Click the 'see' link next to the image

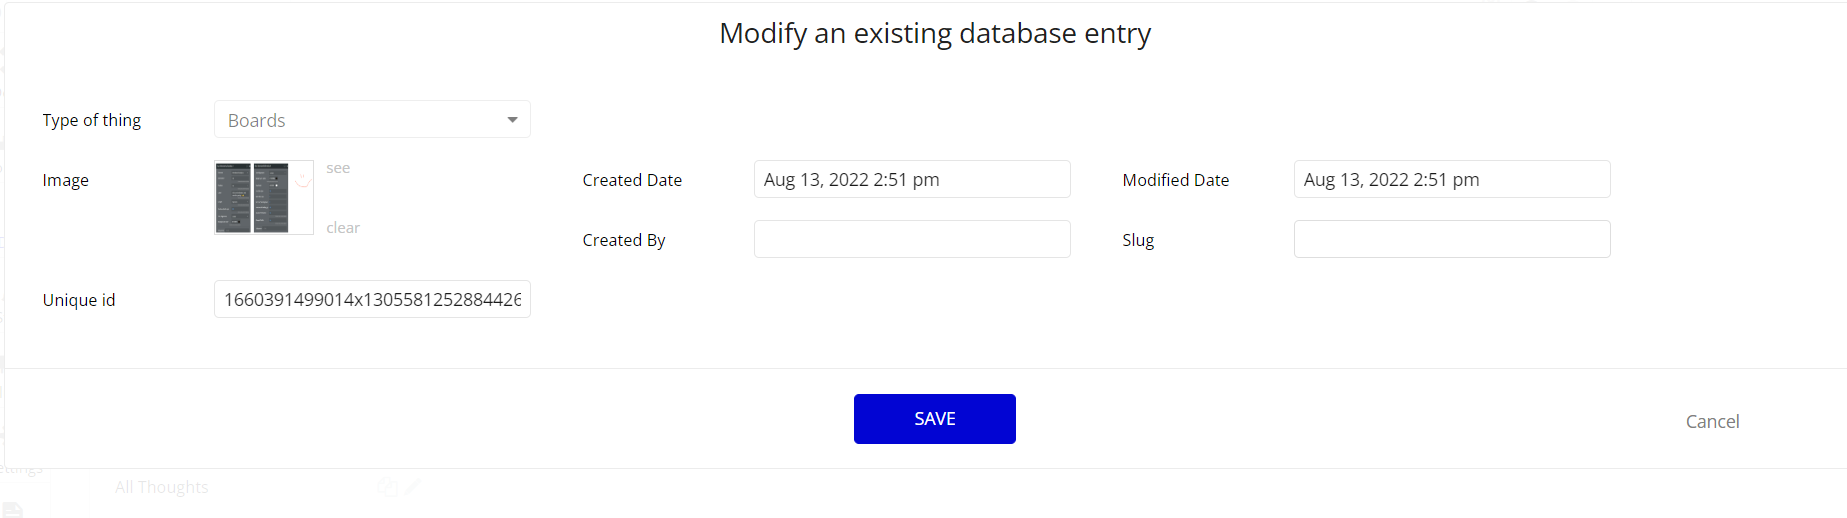338,168
